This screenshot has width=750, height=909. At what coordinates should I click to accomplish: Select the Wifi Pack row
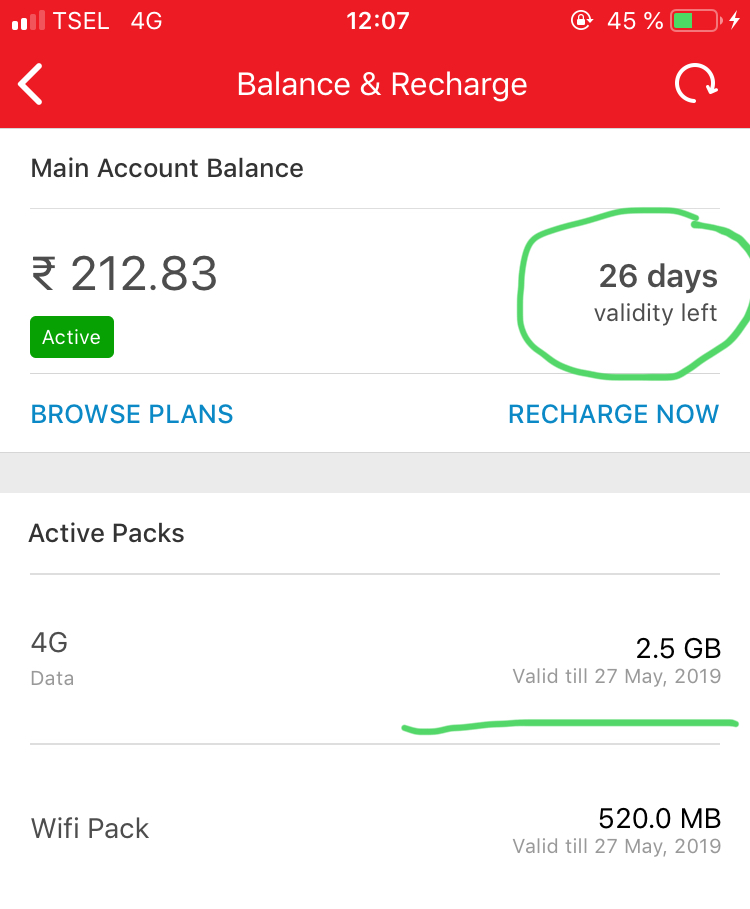pyautogui.click(x=374, y=830)
